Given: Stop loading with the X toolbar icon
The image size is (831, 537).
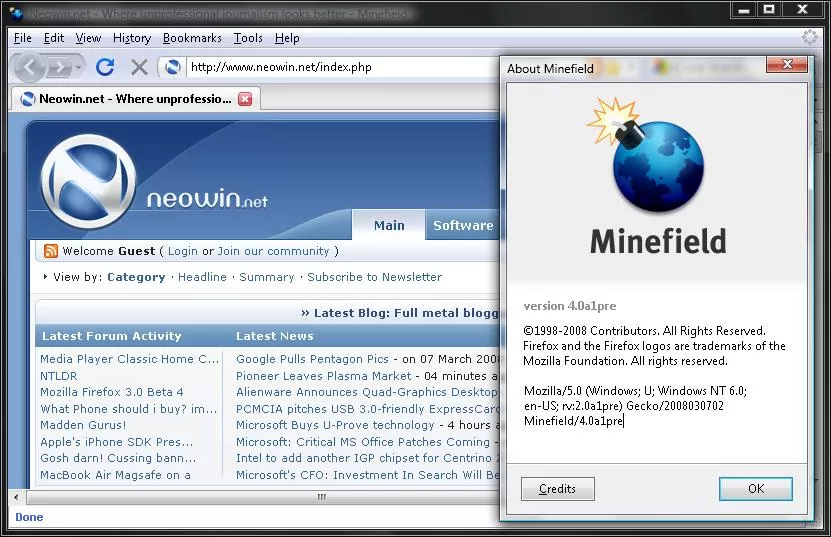Looking at the screenshot, I should 139,67.
